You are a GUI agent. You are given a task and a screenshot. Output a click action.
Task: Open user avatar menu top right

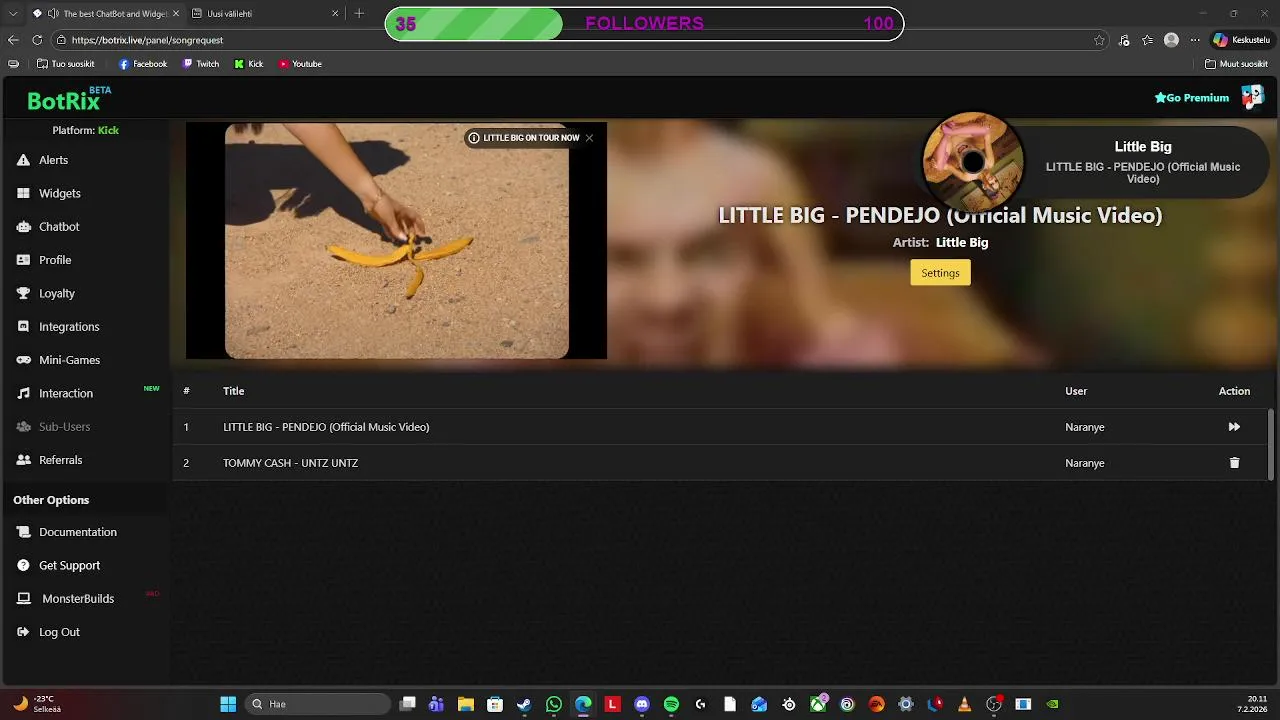pos(1252,97)
